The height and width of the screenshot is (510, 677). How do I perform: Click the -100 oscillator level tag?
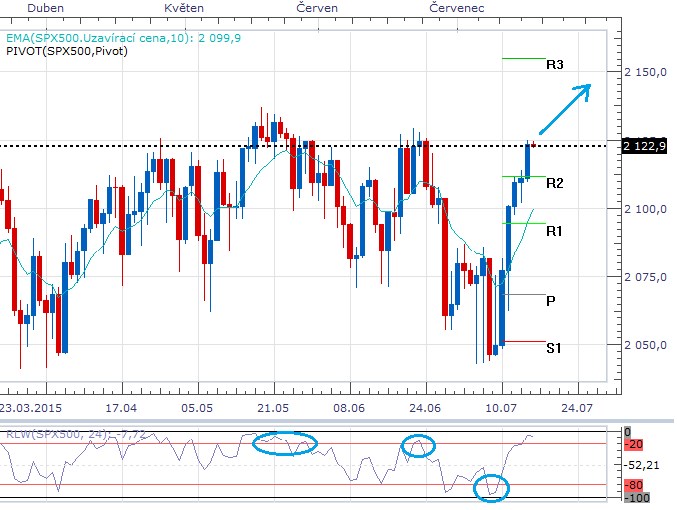pyautogui.click(x=636, y=498)
